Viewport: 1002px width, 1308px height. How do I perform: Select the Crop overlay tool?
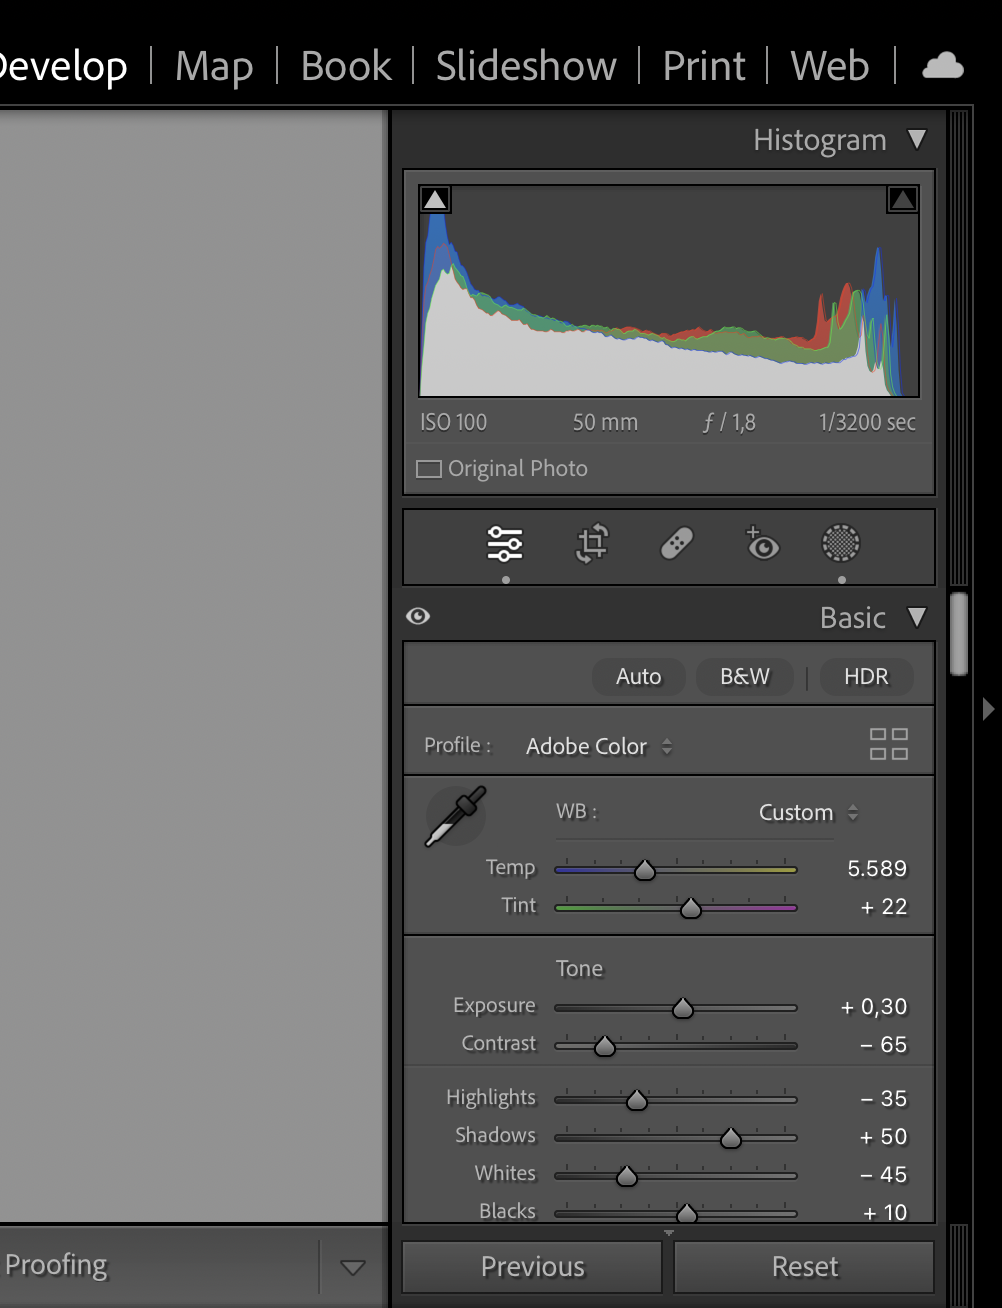592,544
